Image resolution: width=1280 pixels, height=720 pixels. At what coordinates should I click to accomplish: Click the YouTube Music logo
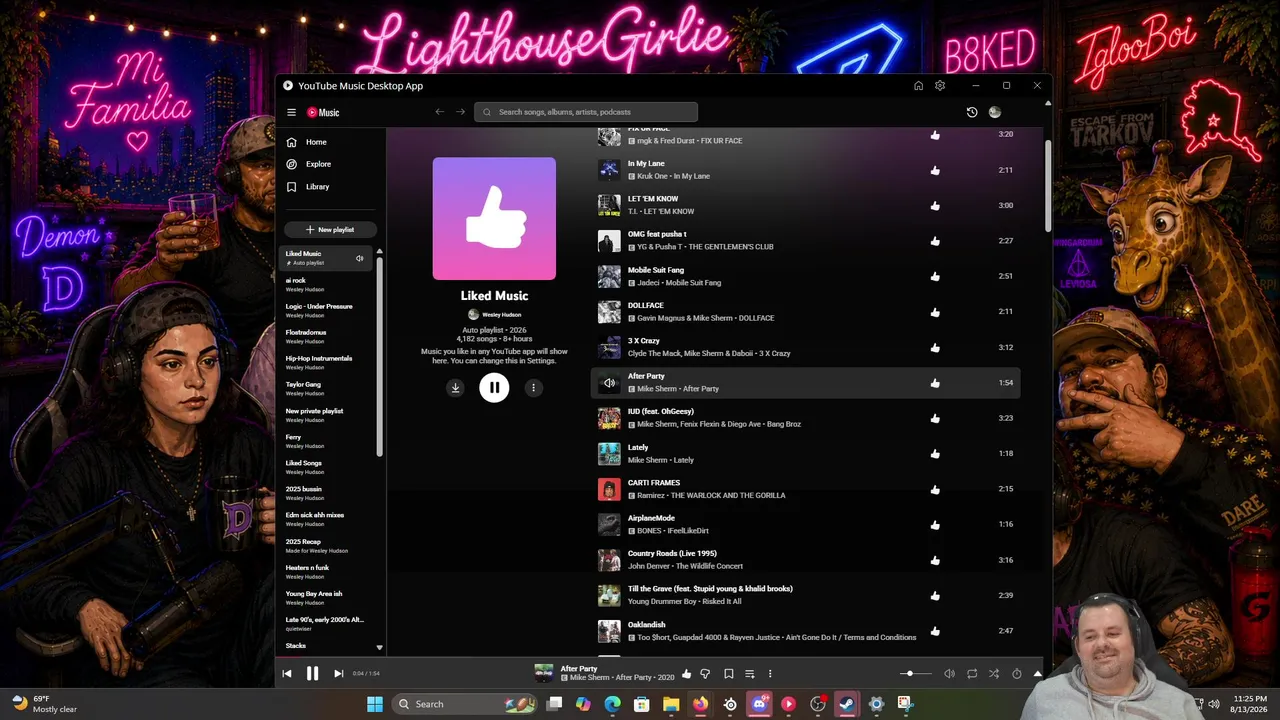click(x=323, y=113)
